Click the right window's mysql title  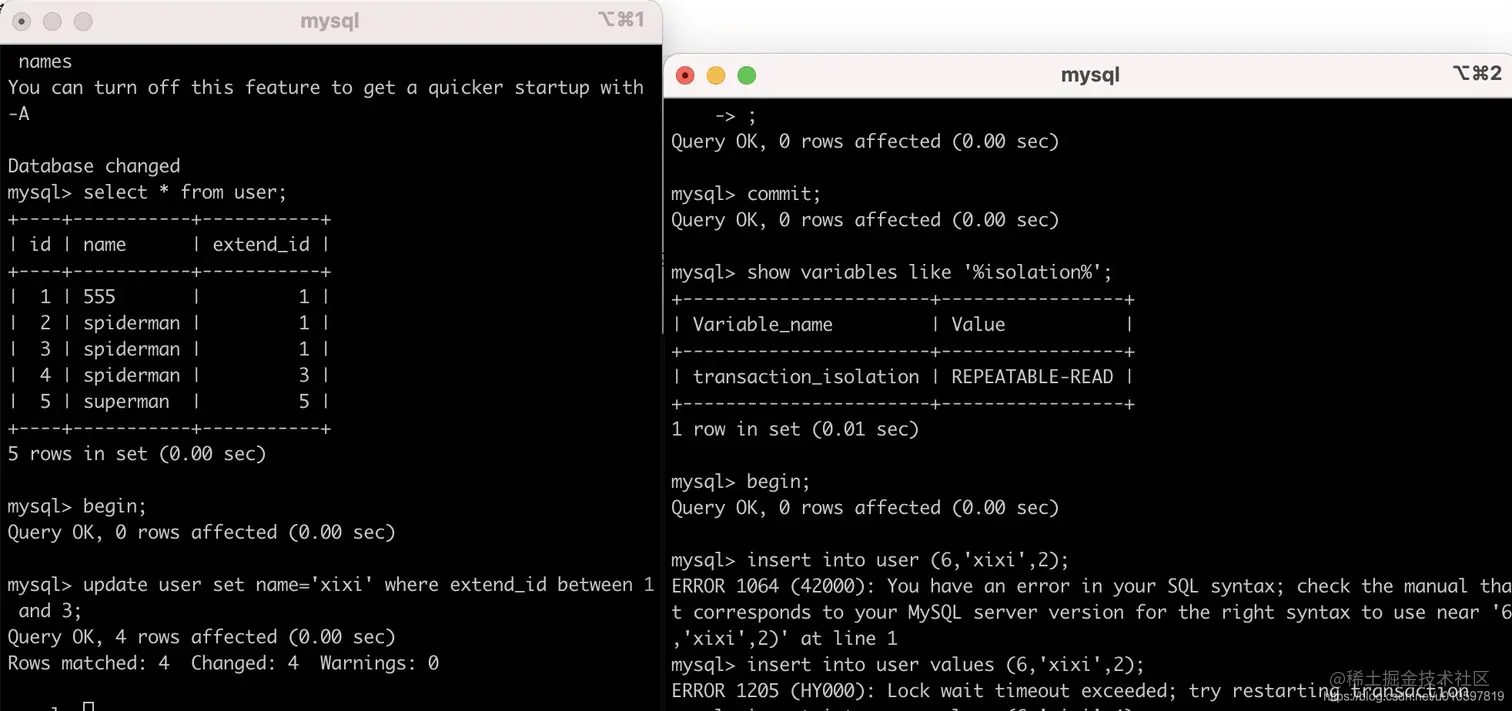point(1090,75)
